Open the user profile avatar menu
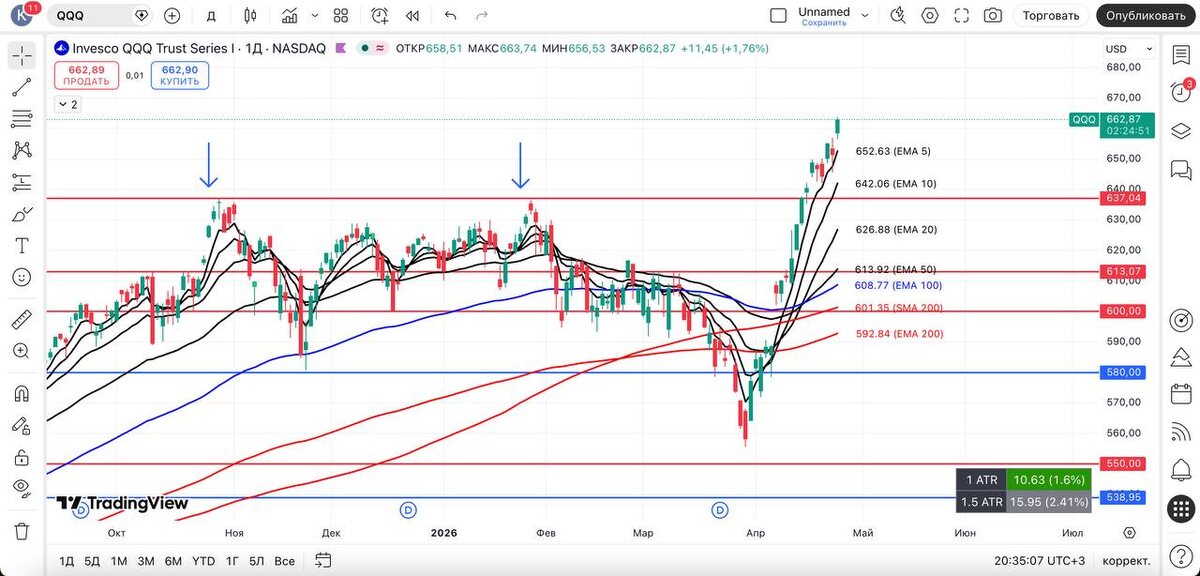The image size is (1200, 576). [x=23, y=15]
